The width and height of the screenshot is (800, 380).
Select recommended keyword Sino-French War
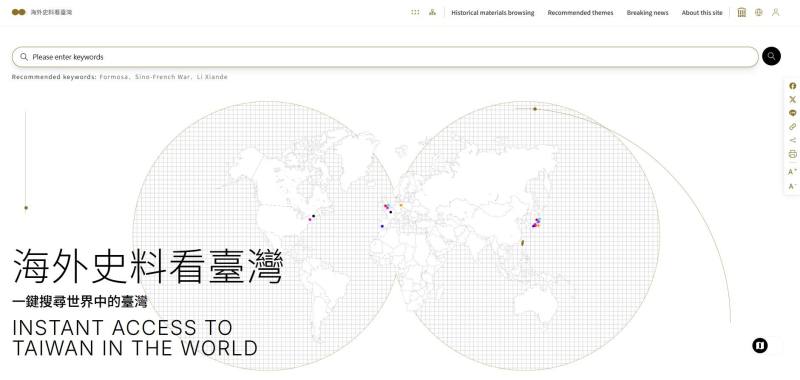pos(163,77)
